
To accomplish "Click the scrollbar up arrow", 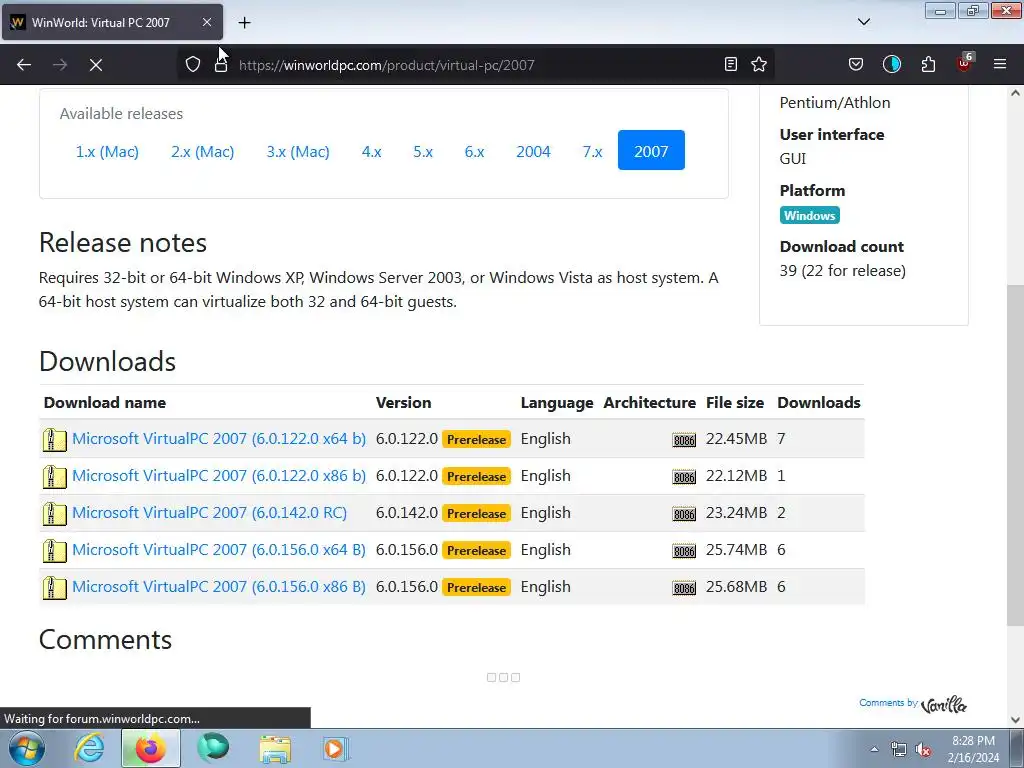I will pos(1015,93).
